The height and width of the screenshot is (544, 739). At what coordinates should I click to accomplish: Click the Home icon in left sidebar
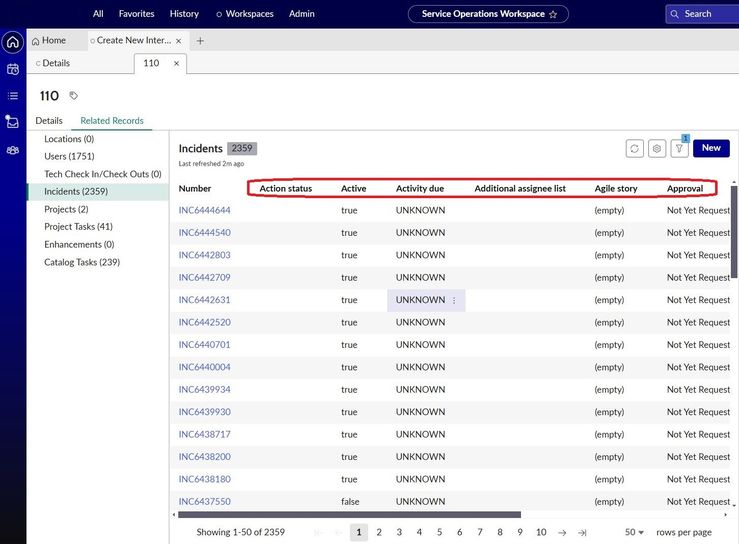[x=13, y=42]
